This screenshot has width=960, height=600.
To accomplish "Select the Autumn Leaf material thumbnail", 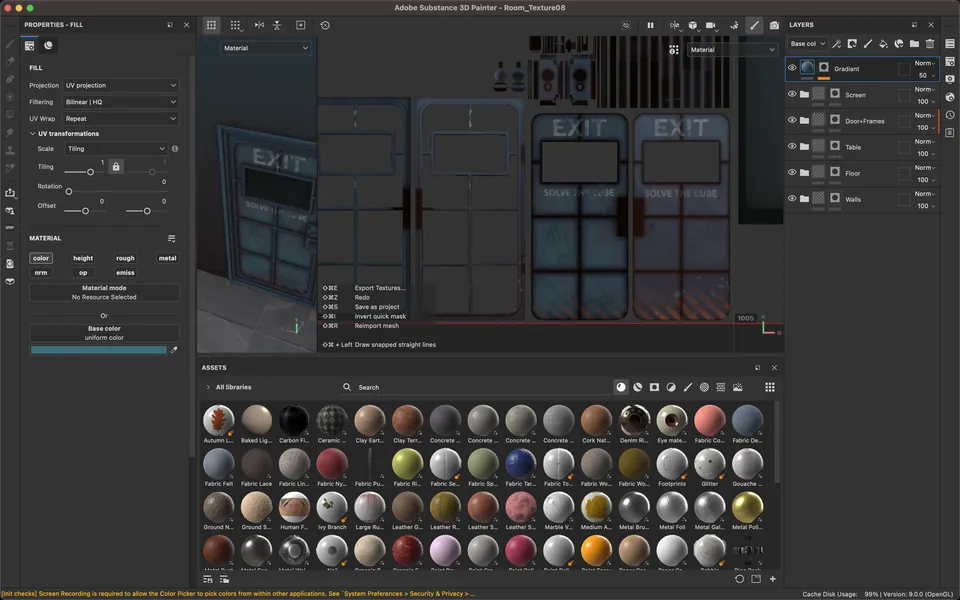I will pos(219,420).
